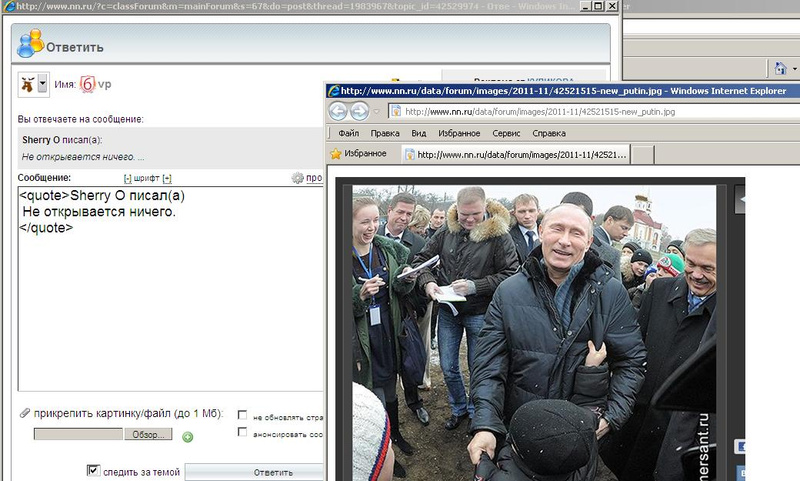Click the vp username

pyautogui.click(x=104, y=84)
